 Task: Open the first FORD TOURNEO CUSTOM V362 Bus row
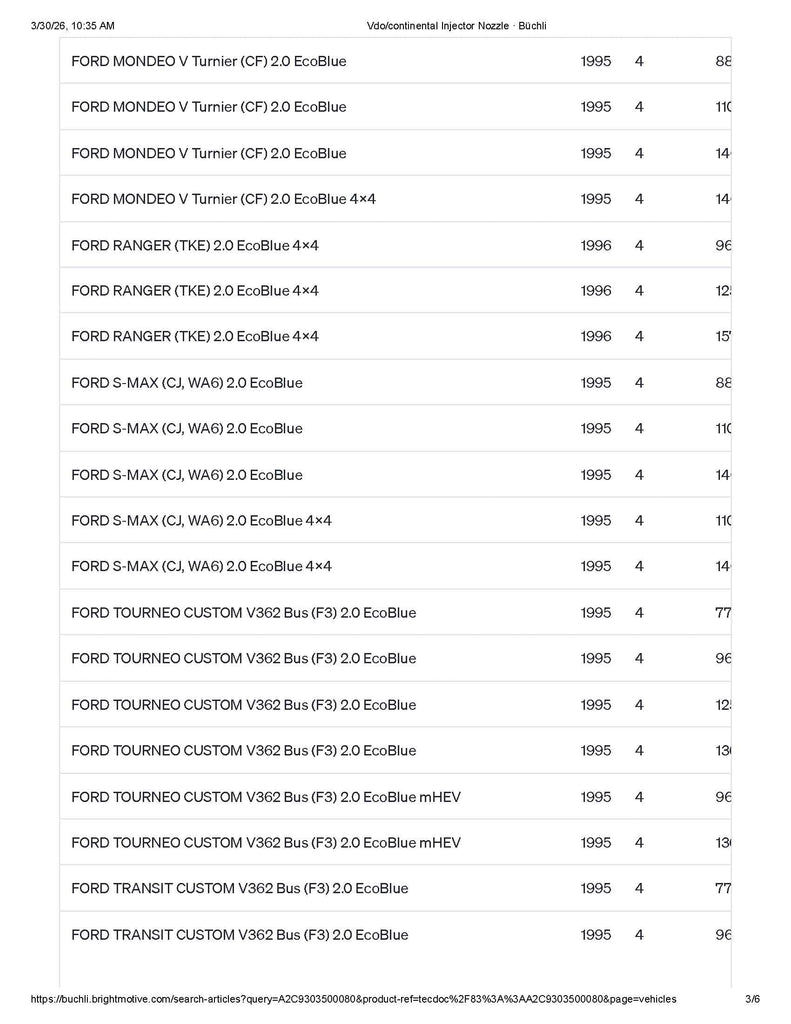click(x=395, y=613)
